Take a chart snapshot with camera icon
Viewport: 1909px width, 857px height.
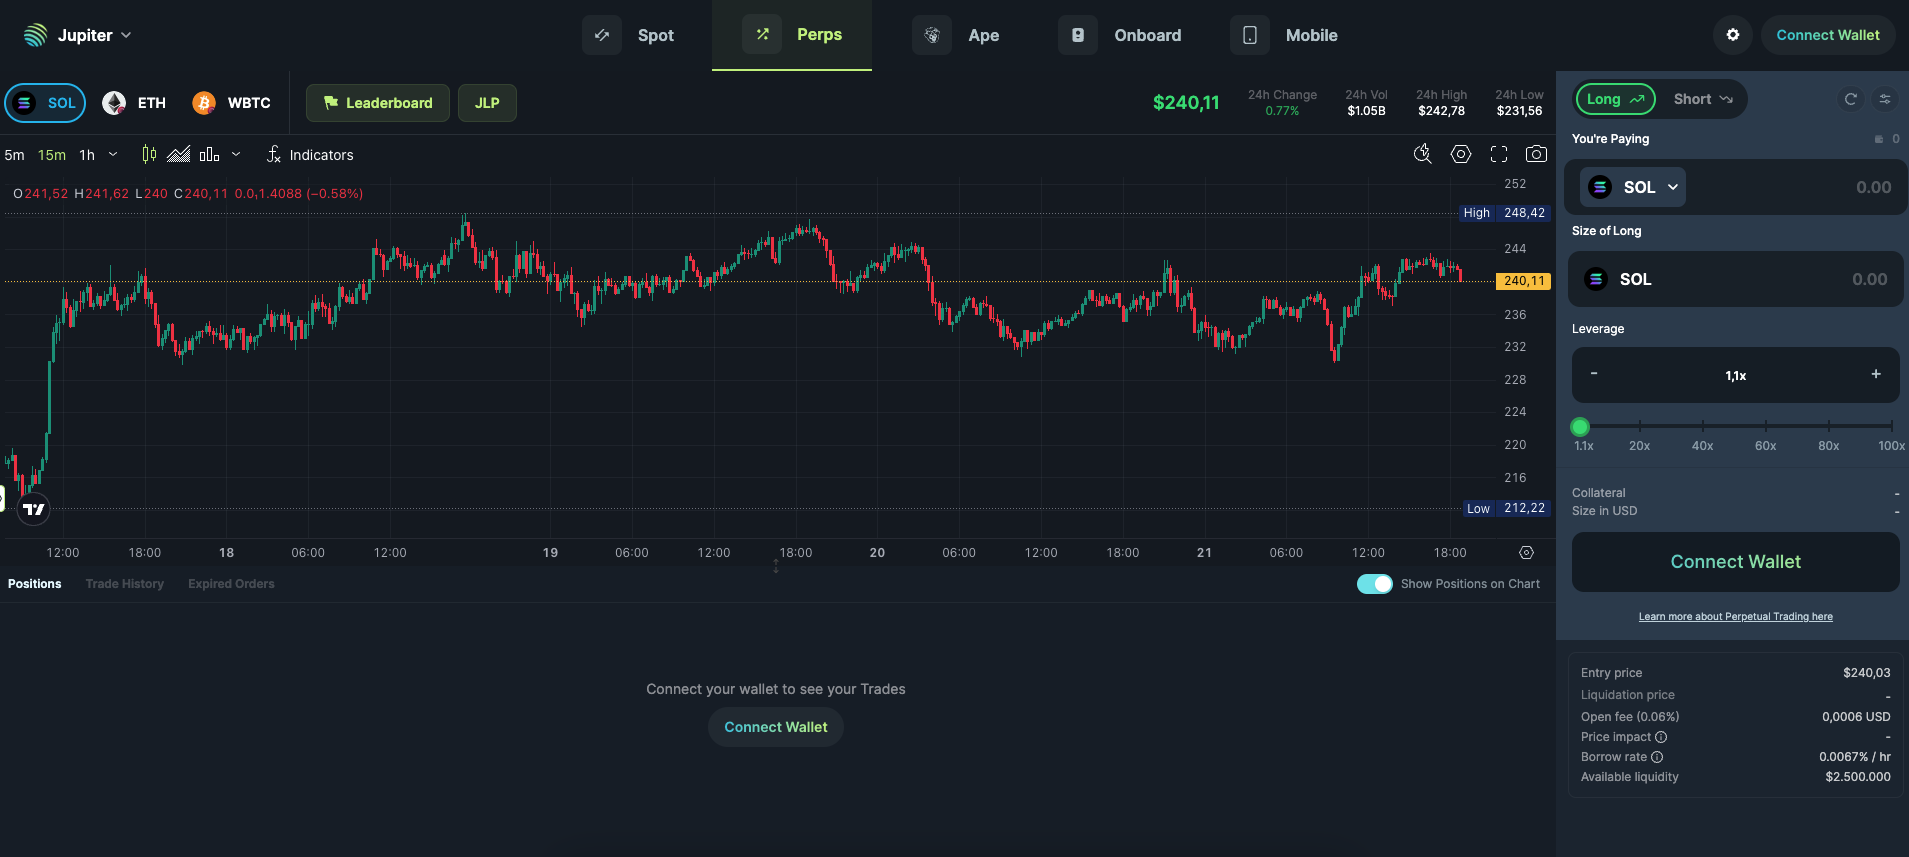coord(1536,154)
